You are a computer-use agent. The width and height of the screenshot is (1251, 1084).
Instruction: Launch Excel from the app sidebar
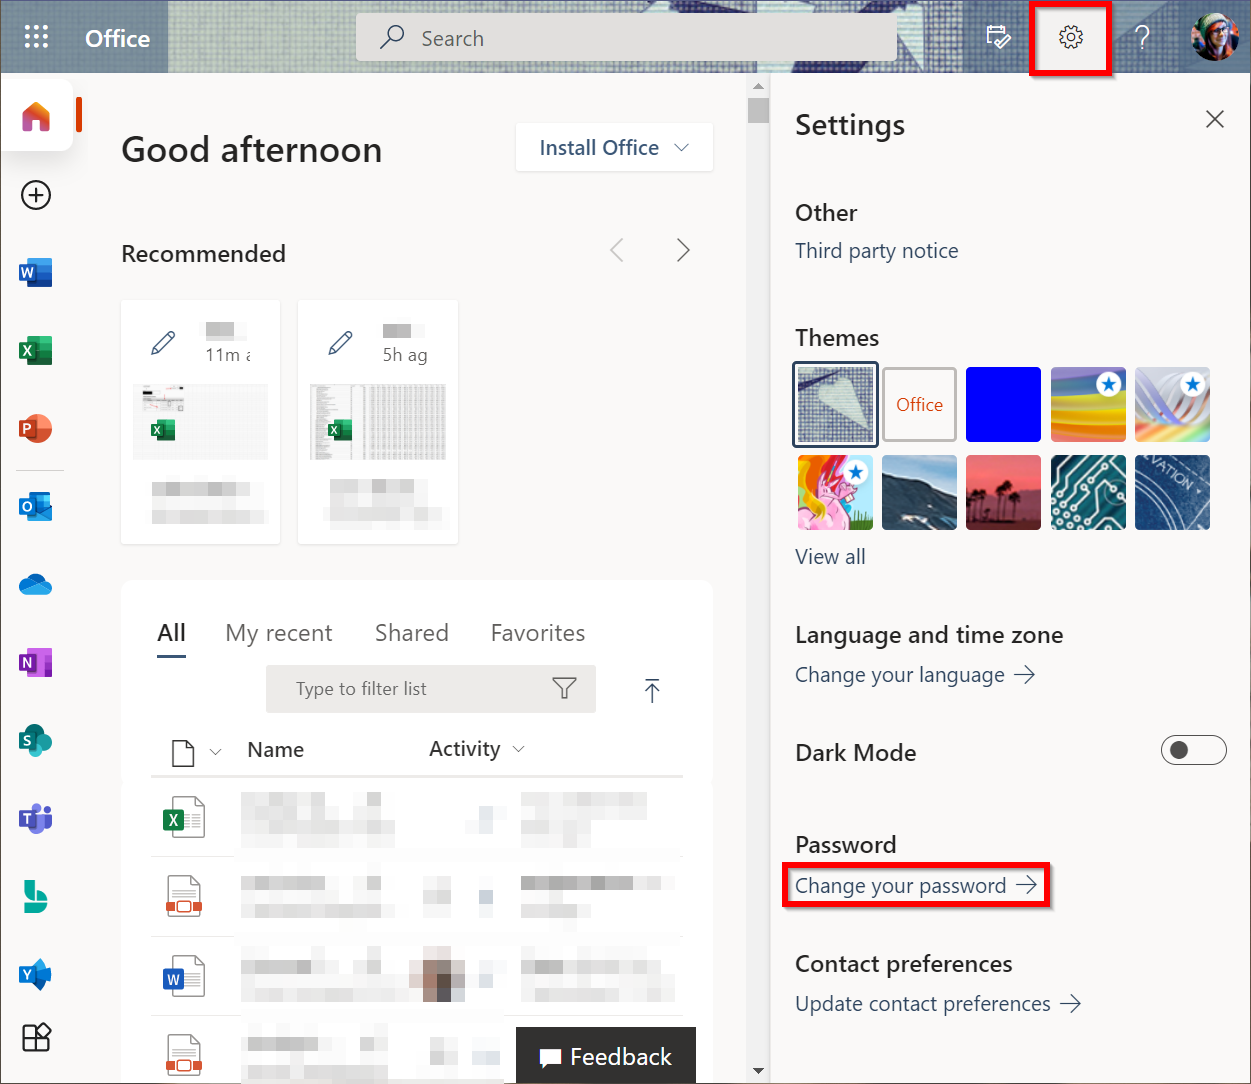[35, 351]
